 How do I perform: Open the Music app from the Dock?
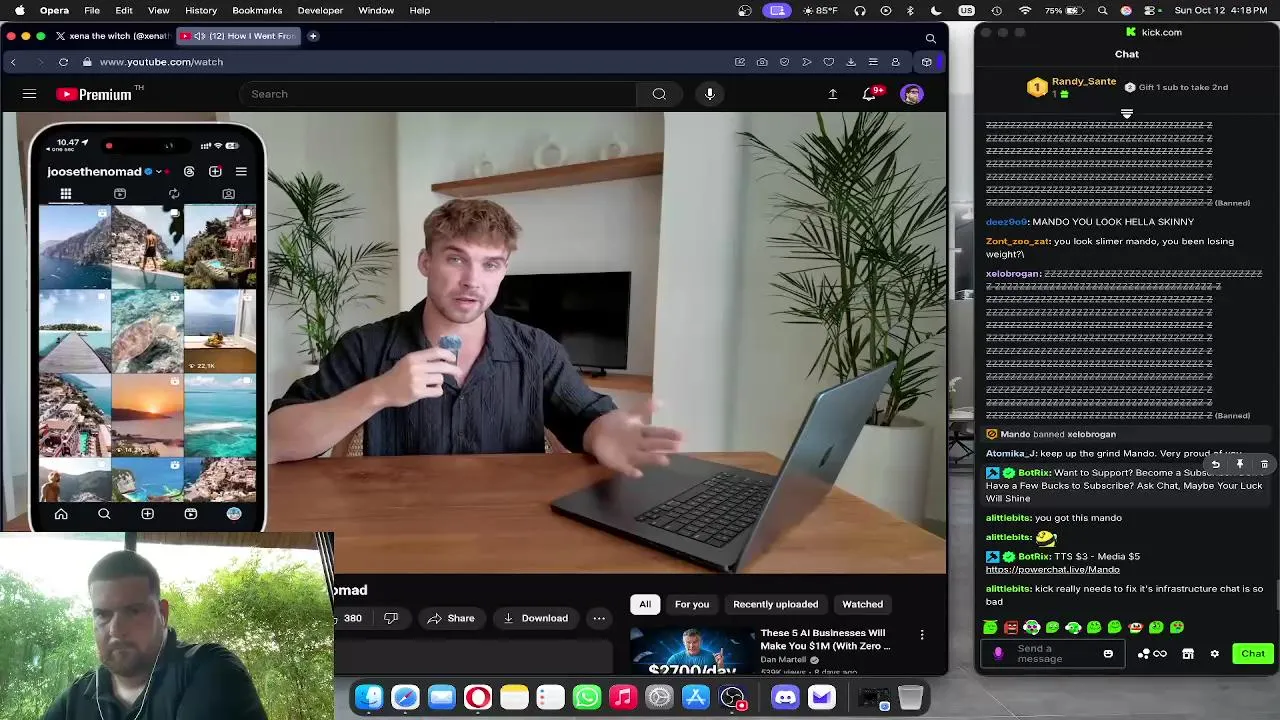point(623,697)
